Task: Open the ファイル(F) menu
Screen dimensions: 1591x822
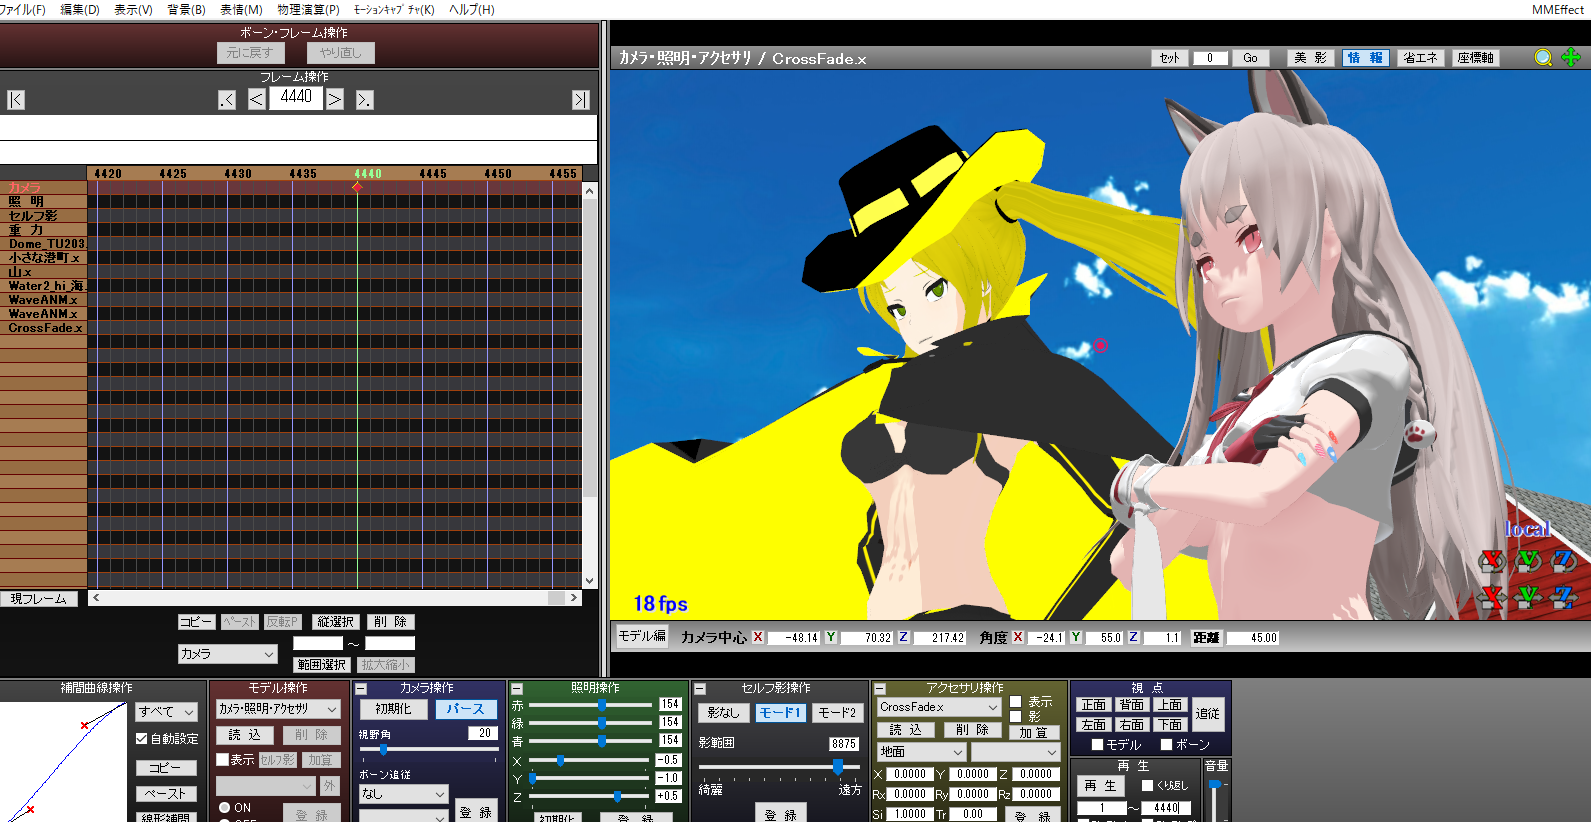Action: tap(22, 9)
